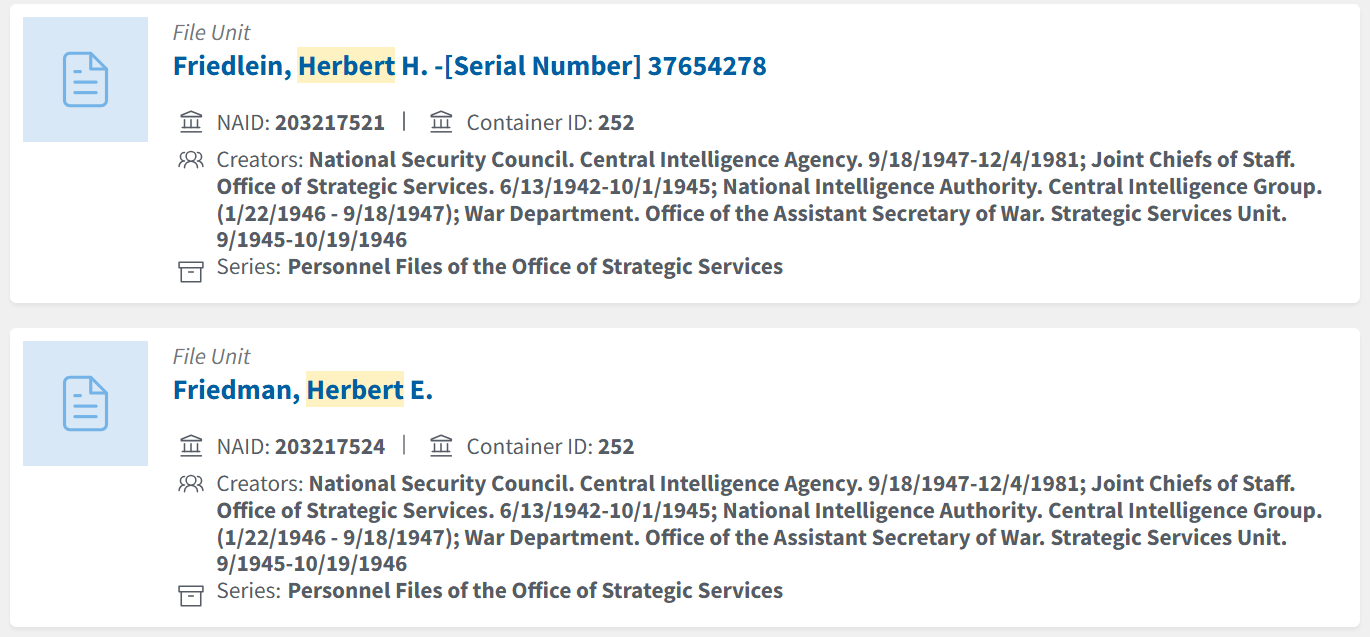Click the Container ID icon in the Friedman result
1370x637 pixels.
[x=441, y=447]
